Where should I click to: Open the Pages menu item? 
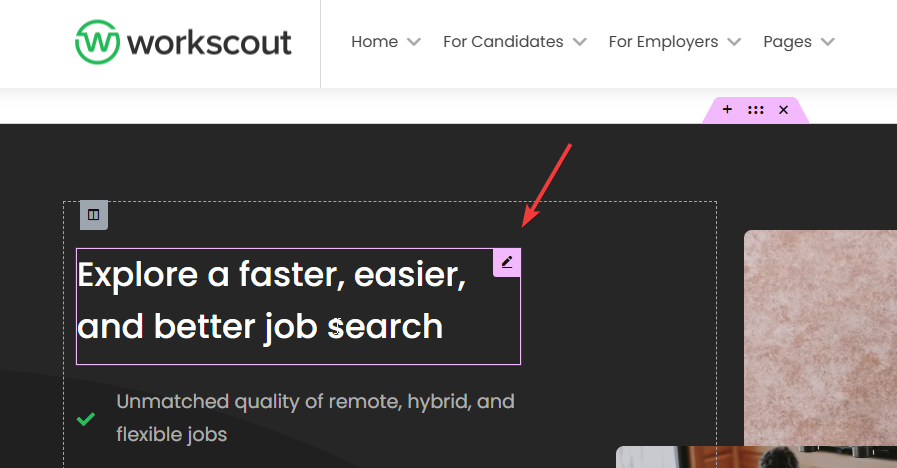787,42
